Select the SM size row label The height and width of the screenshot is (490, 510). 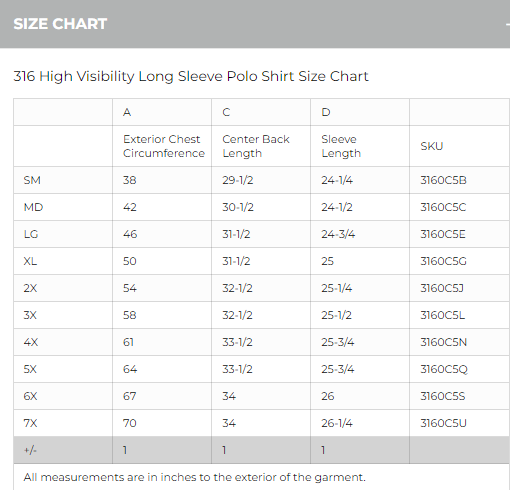(32, 180)
